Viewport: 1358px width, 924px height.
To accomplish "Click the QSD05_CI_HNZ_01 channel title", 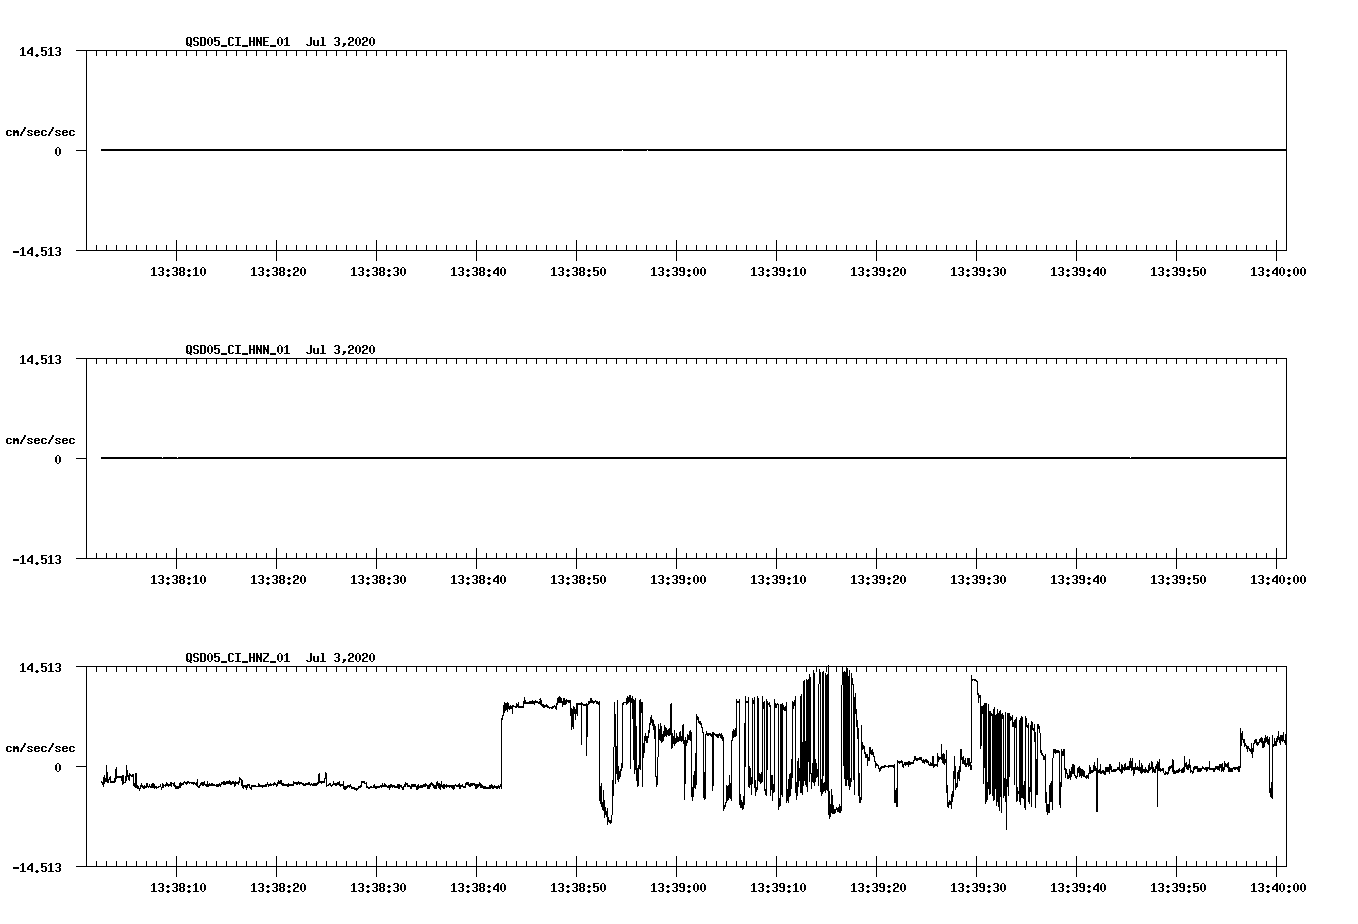I will point(238,658).
